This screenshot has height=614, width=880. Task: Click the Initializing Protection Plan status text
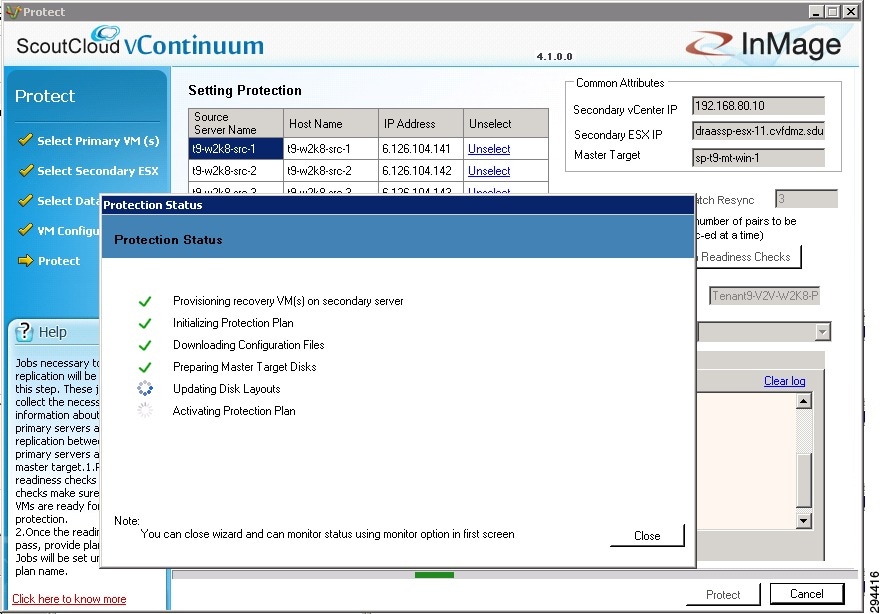coord(233,323)
